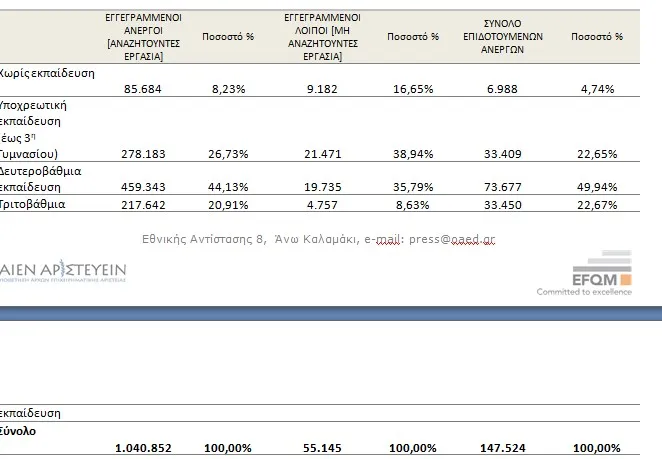The width and height of the screenshot is (662, 459).
Task: Select the 44,13% percentage cell
Action: [228, 187]
